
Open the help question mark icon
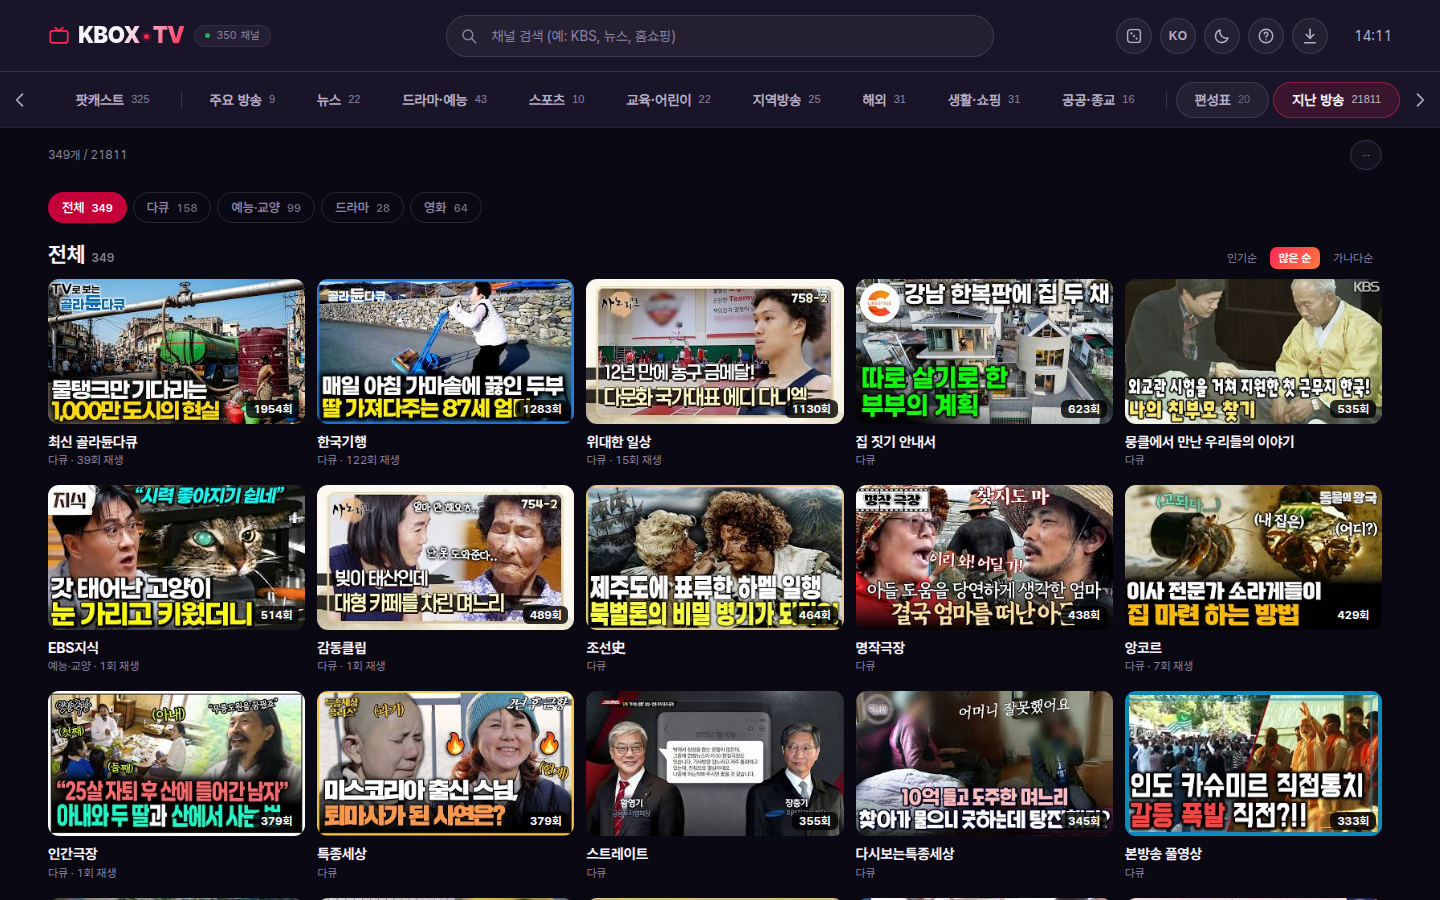(1266, 36)
